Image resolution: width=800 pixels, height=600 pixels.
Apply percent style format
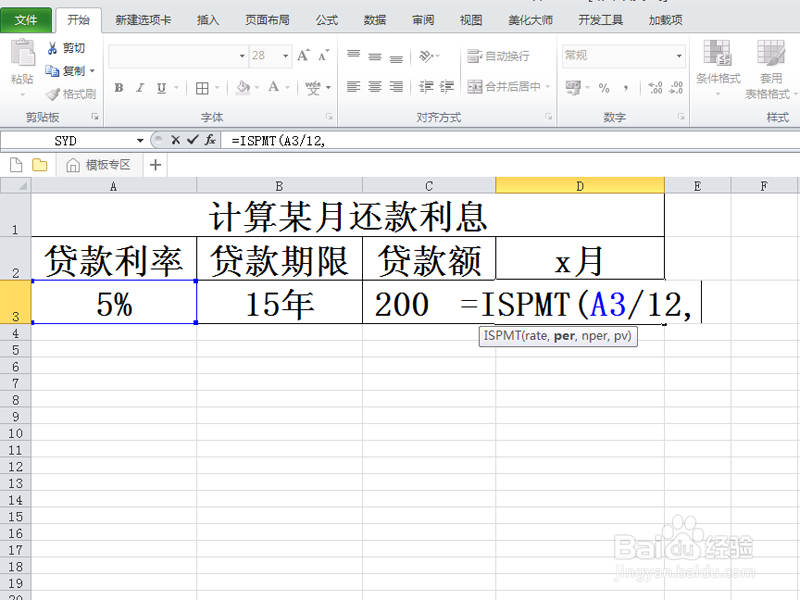point(604,88)
